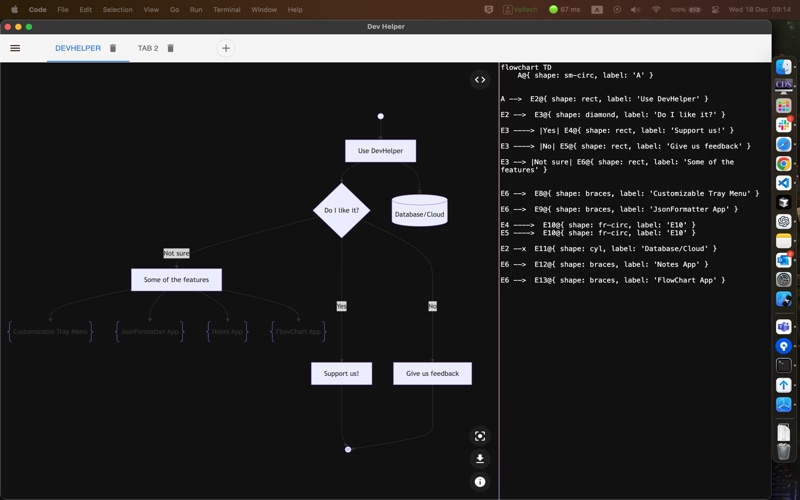This screenshot has height=500, width=800.
Task: Select the 'Use DevHelper' flowchart node
Action: (380, 151)
